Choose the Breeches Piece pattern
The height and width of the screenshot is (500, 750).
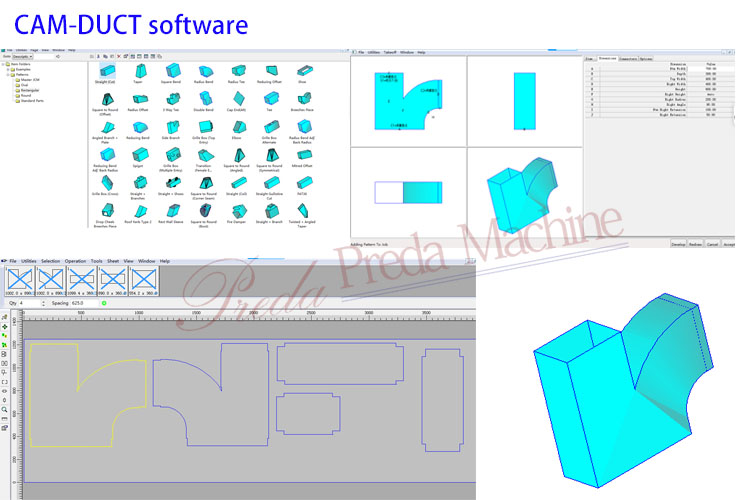coord(304,99)
